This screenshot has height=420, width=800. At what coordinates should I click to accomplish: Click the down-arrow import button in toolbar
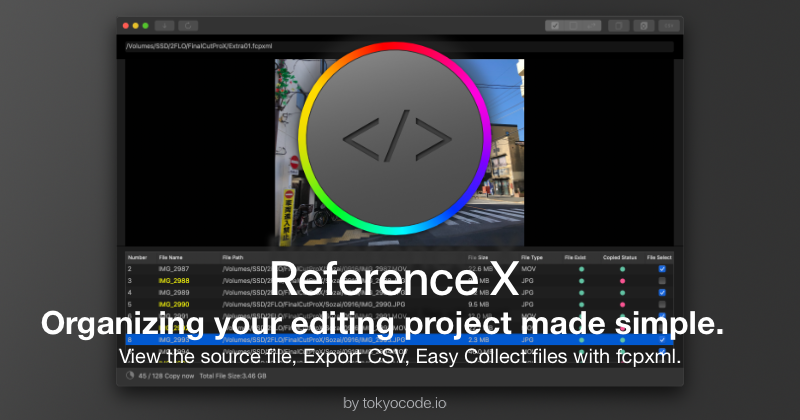point(164,26)
